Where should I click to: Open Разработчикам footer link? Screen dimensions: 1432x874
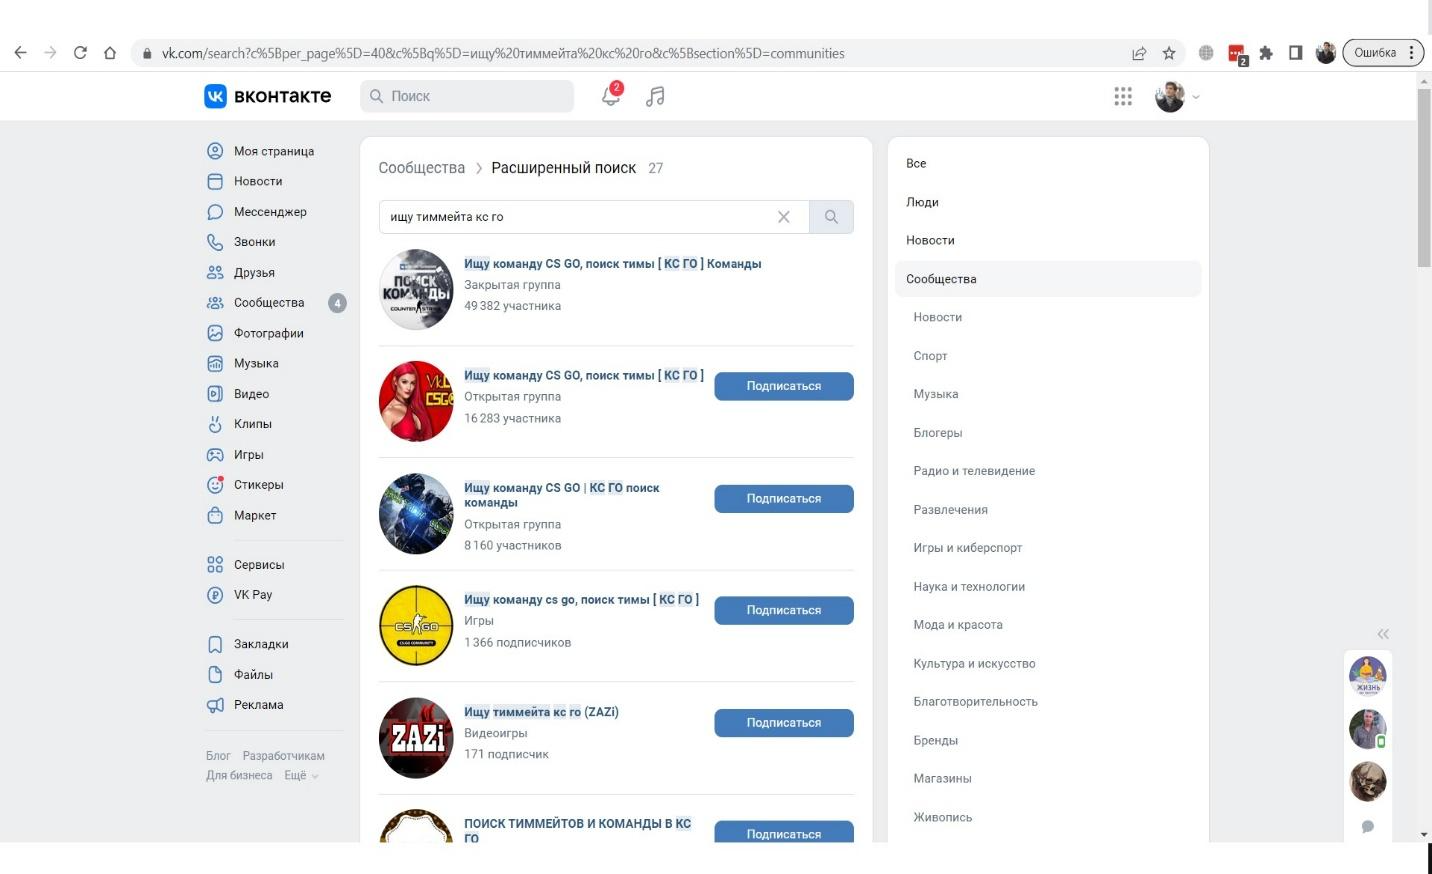click(284, 756)
